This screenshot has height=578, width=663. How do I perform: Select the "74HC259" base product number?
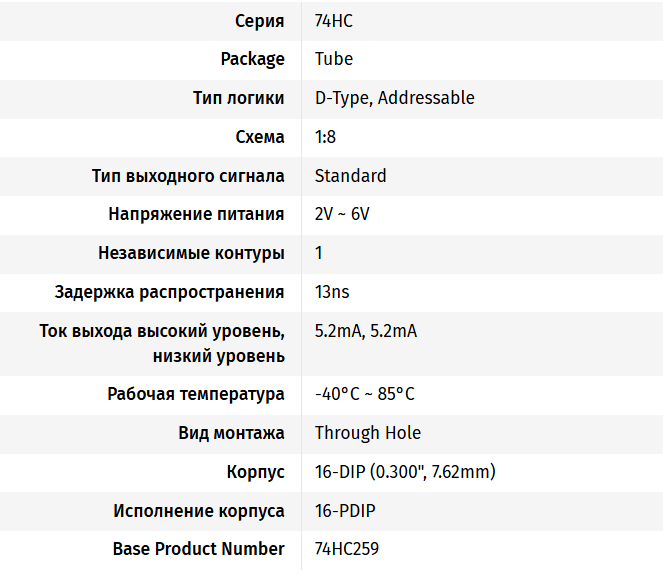[x=346, y=549]
